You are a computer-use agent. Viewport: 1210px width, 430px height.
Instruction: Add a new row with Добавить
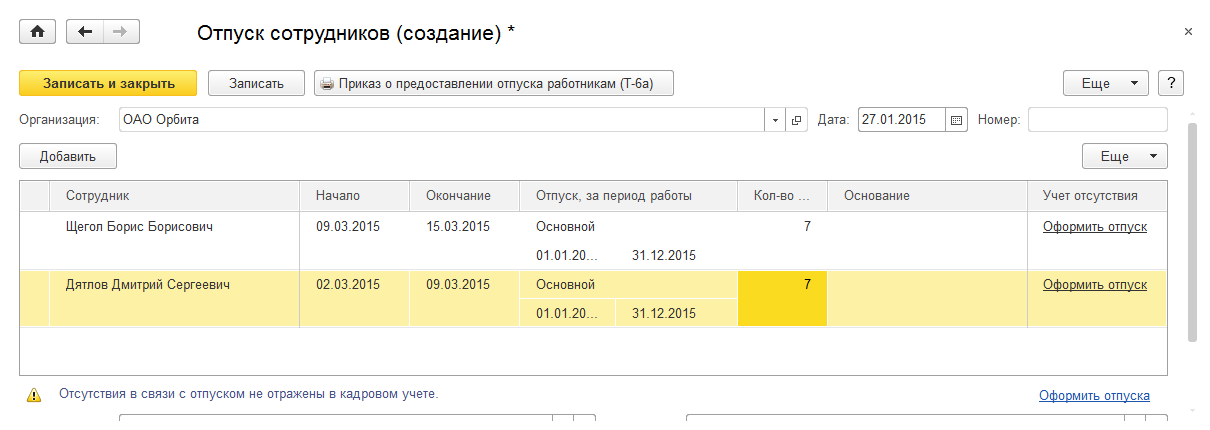coord(68,156)
